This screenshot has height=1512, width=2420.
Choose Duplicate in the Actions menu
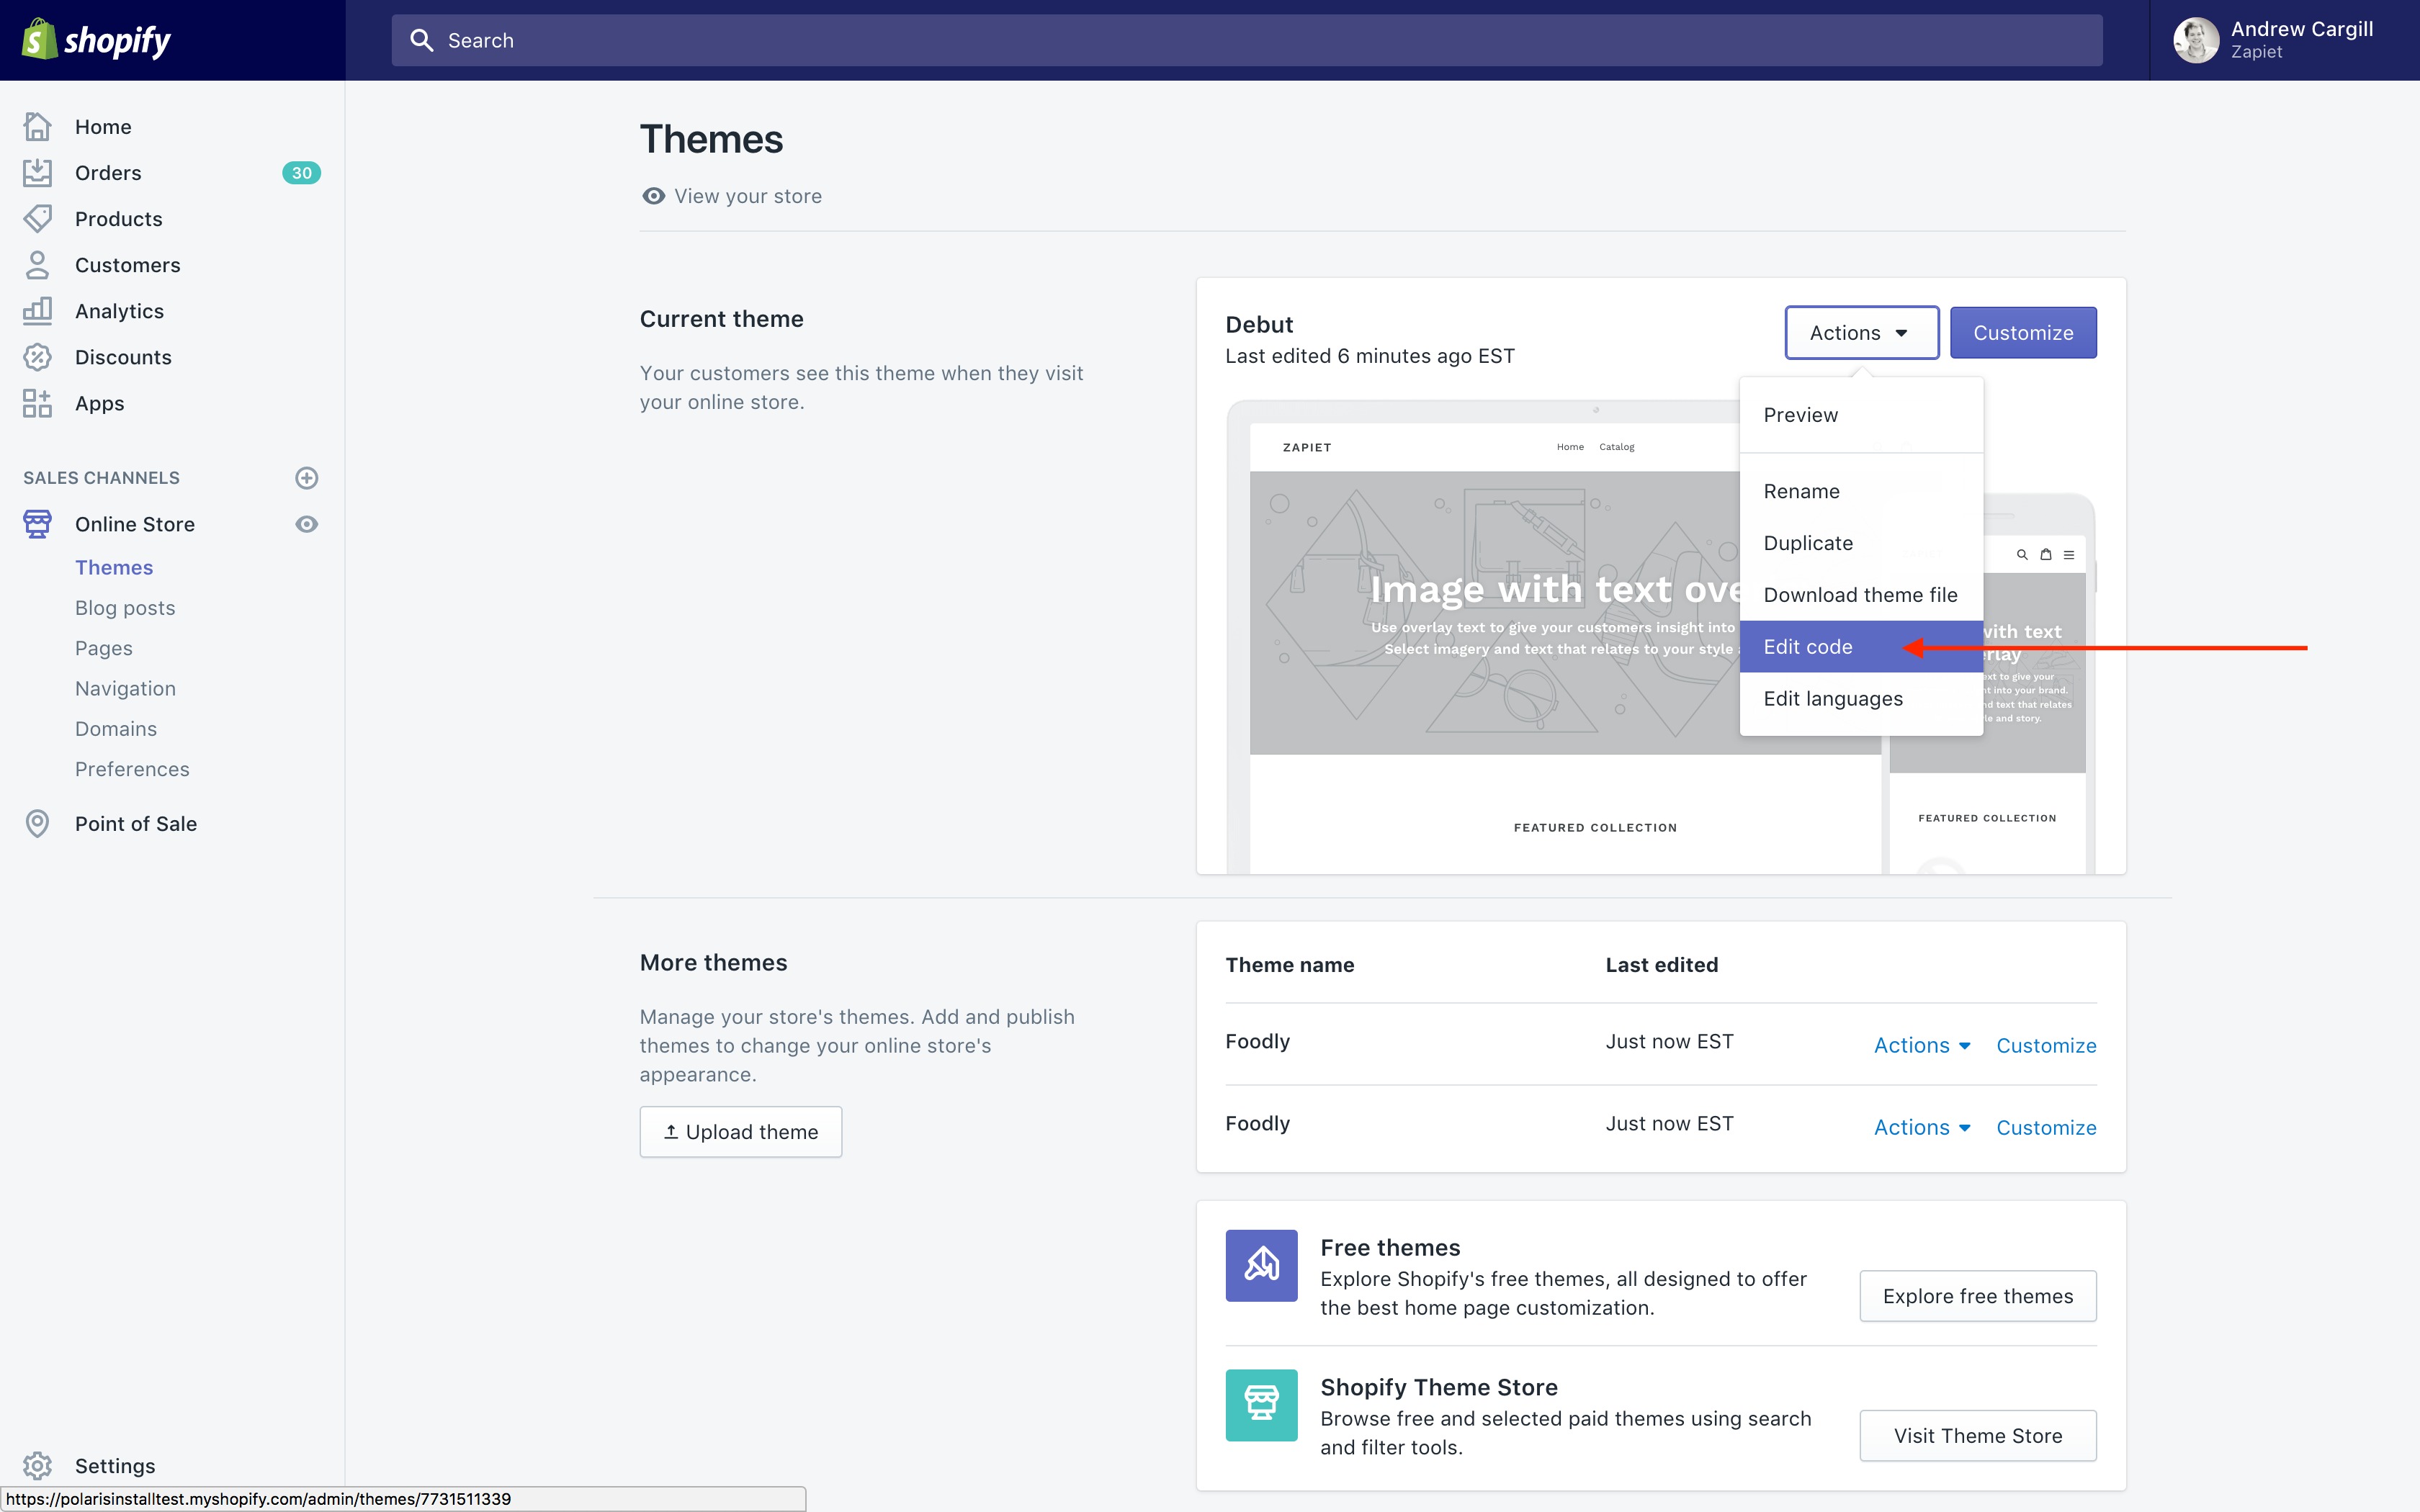[x=1808, y=543]
